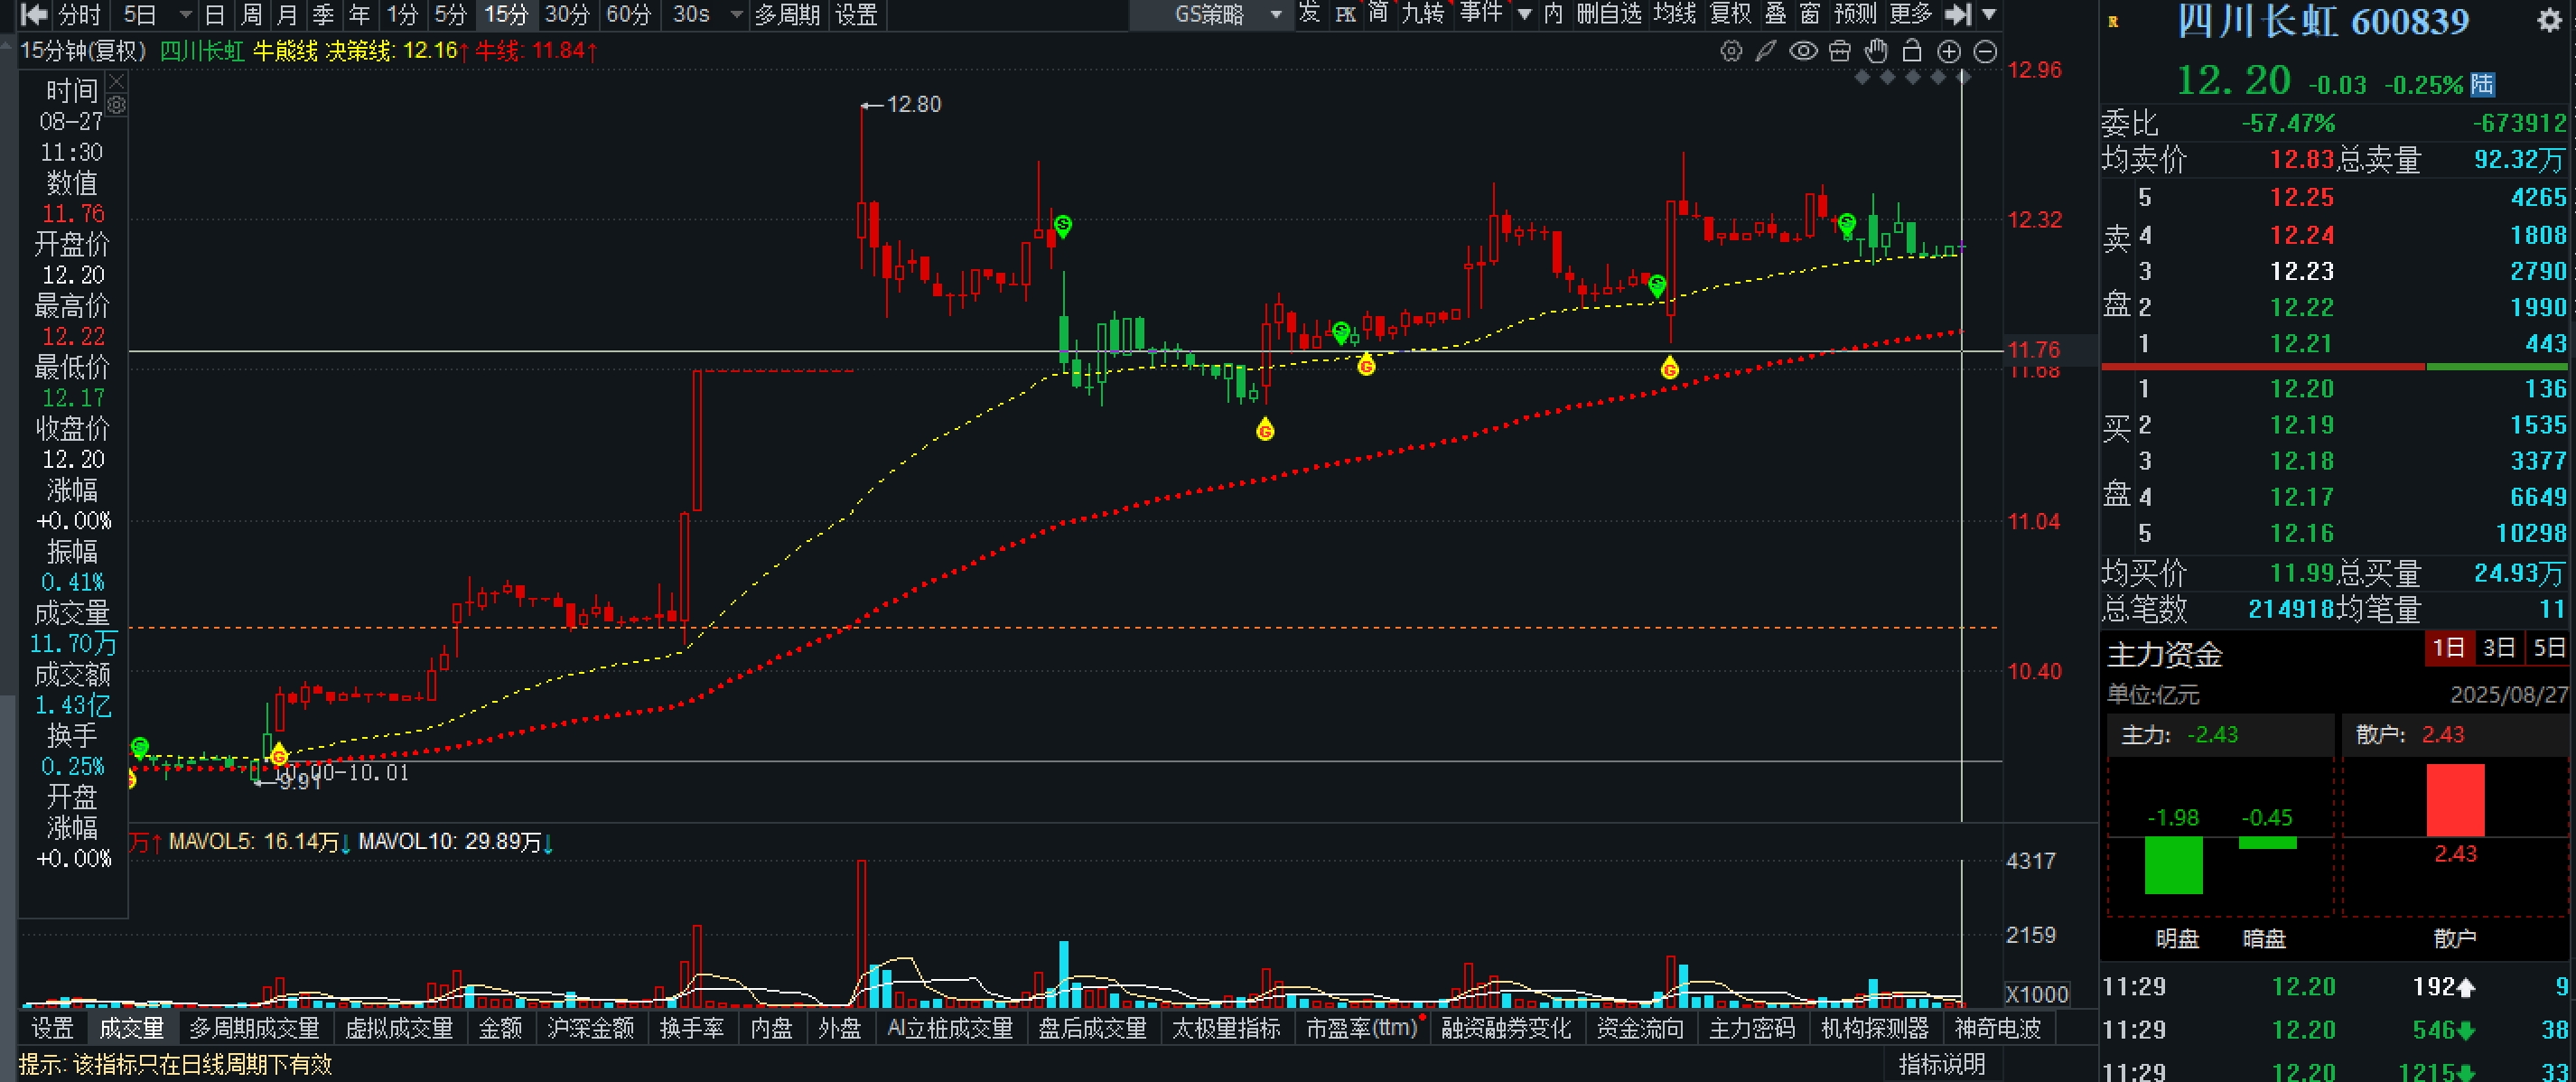Expand dropdown arrow after 事件
The width and height of the screenshot is (2576, 1082).
point(1524,14)
